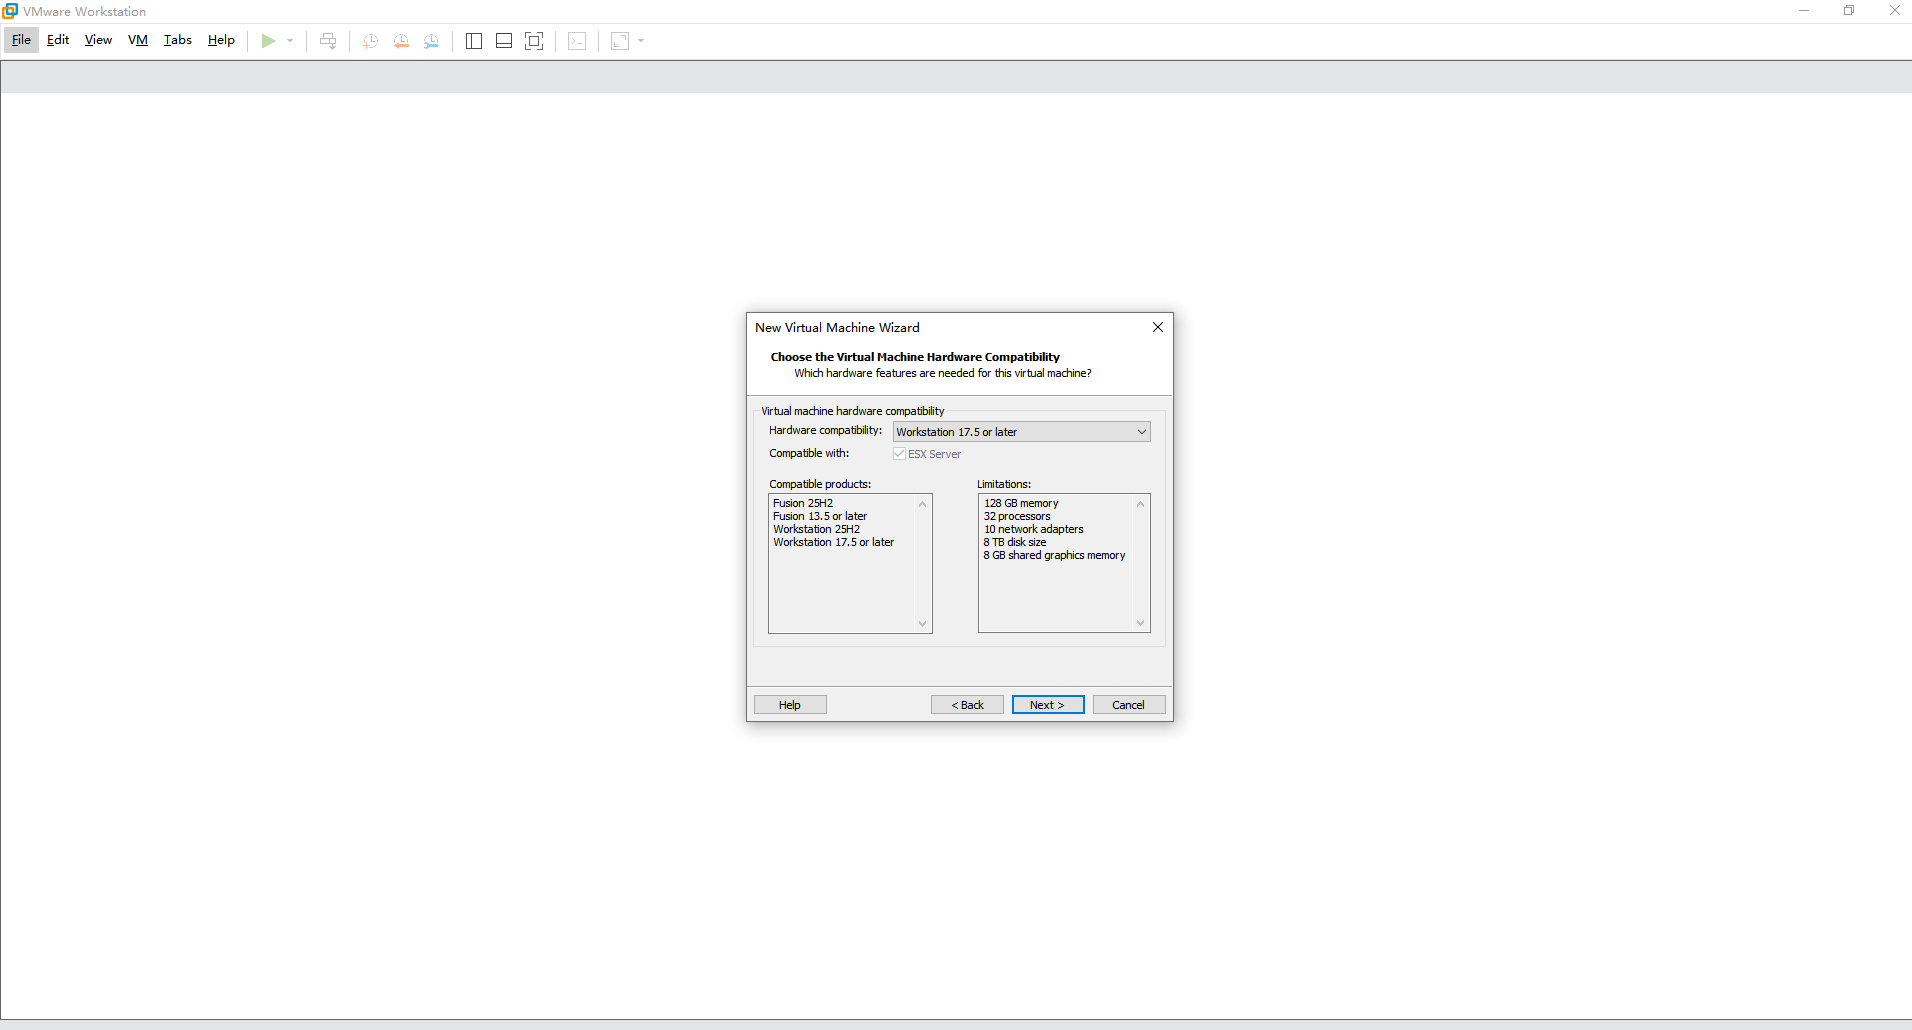The height and width of the screenshot is (1030, 1912).
Task: Click the console view terminal icon
Action: (577, 41)
